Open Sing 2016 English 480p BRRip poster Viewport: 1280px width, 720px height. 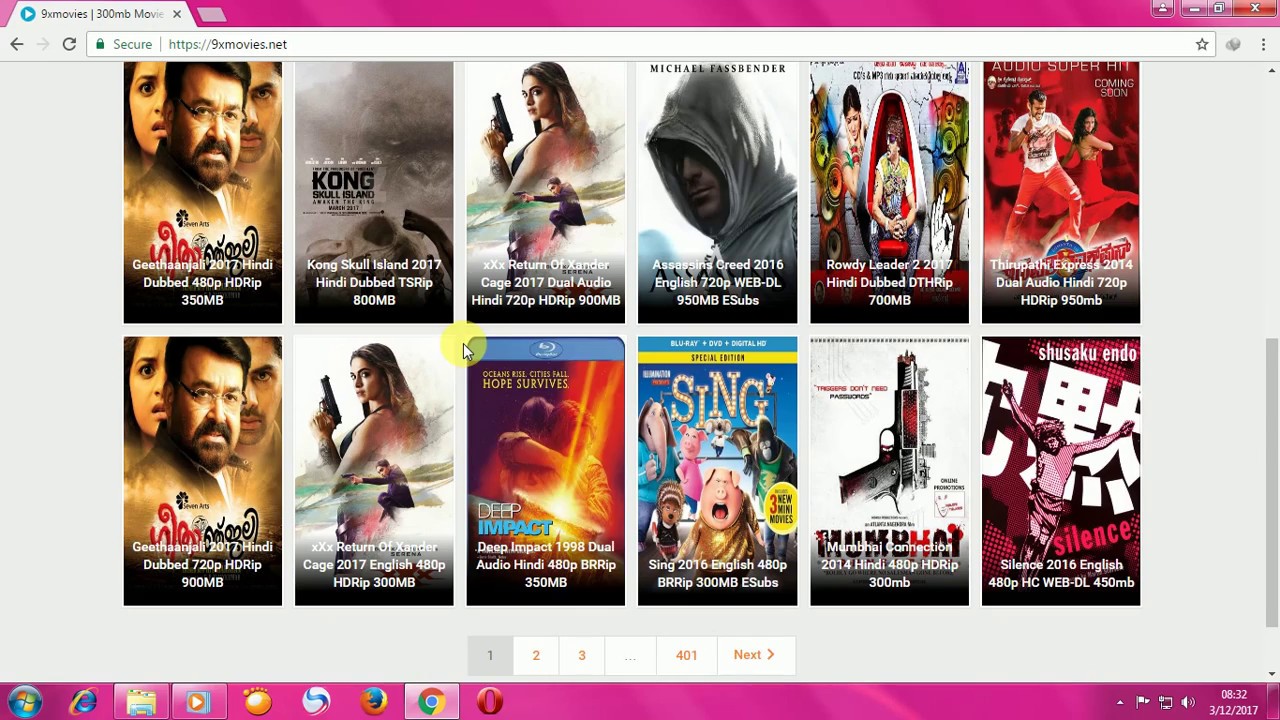tap(718, 471)
